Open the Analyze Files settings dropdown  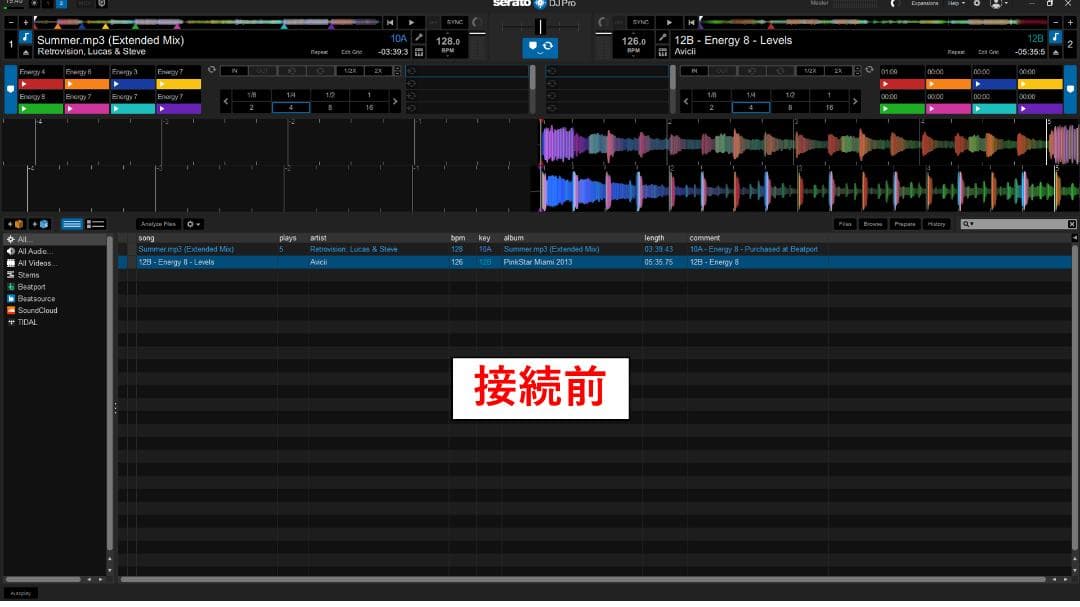tap(193, 224)
